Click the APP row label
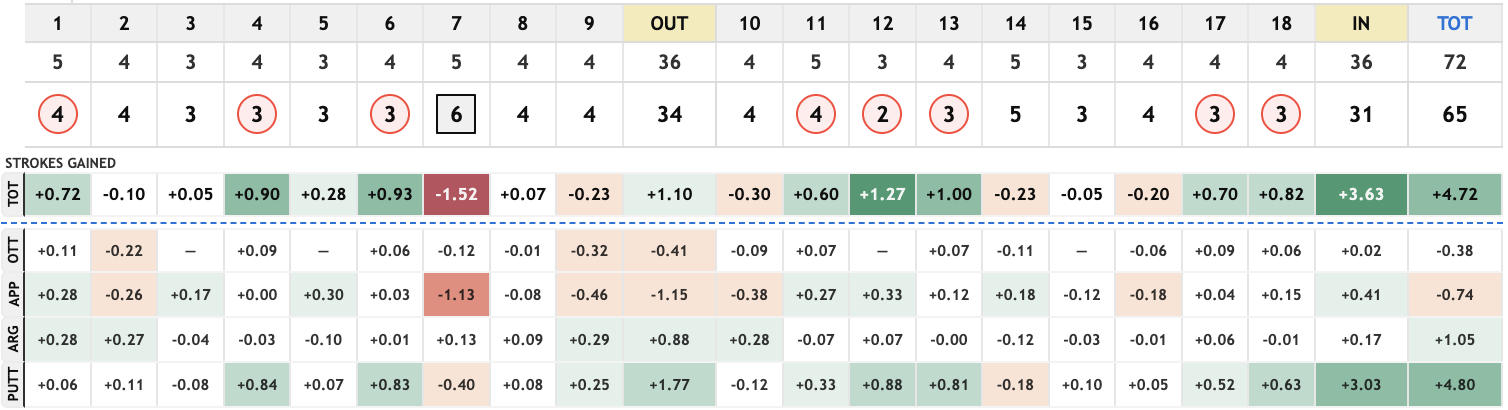This screenshot has height=410, width=1508. (x=11, y=295)
